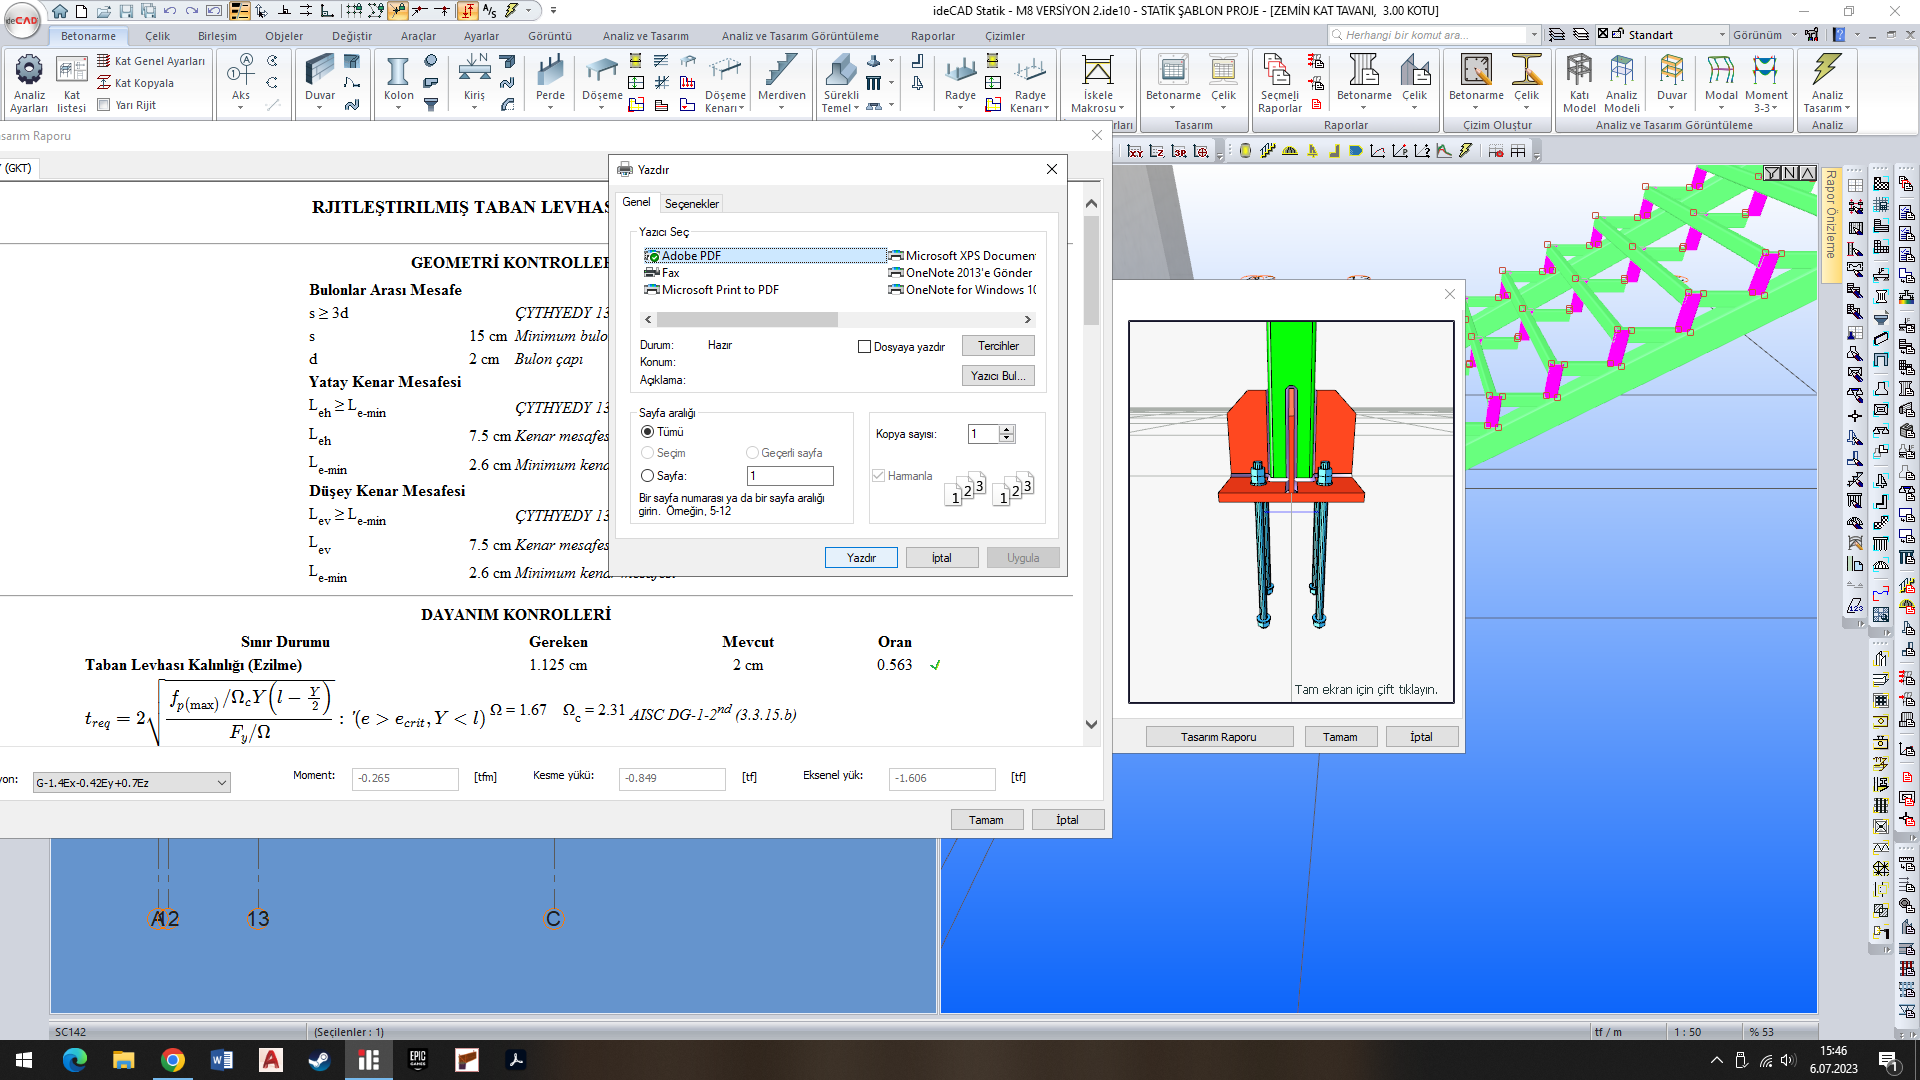Open Çizimler ribbon tab

click(x=1004, y=36)
